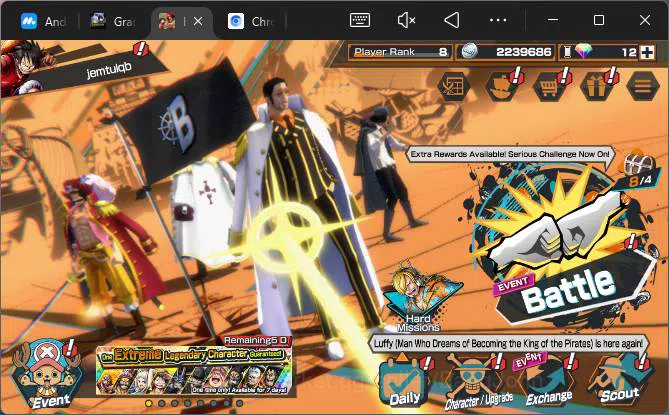Read the Extra Rewards Available notice

[510, 154]
